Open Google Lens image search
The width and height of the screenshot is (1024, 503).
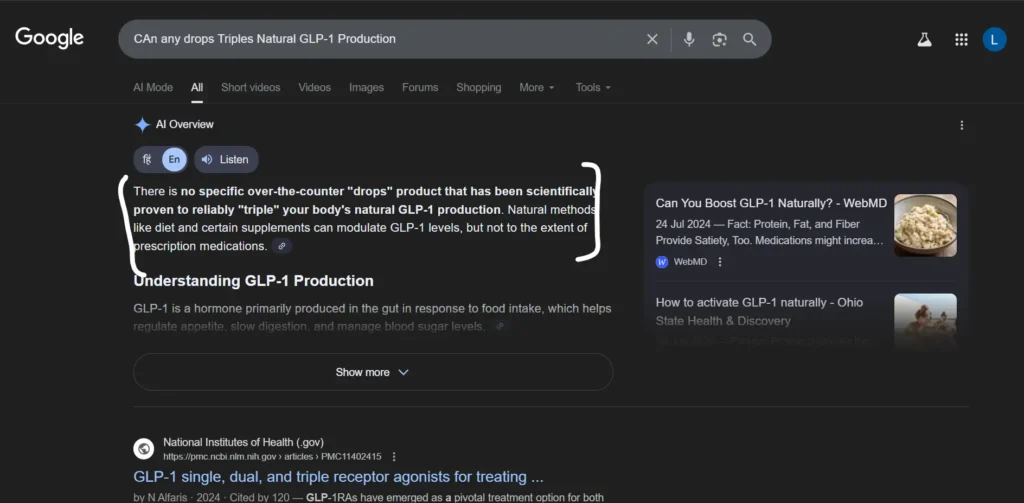pyautogui.click(x=719, y=39)
